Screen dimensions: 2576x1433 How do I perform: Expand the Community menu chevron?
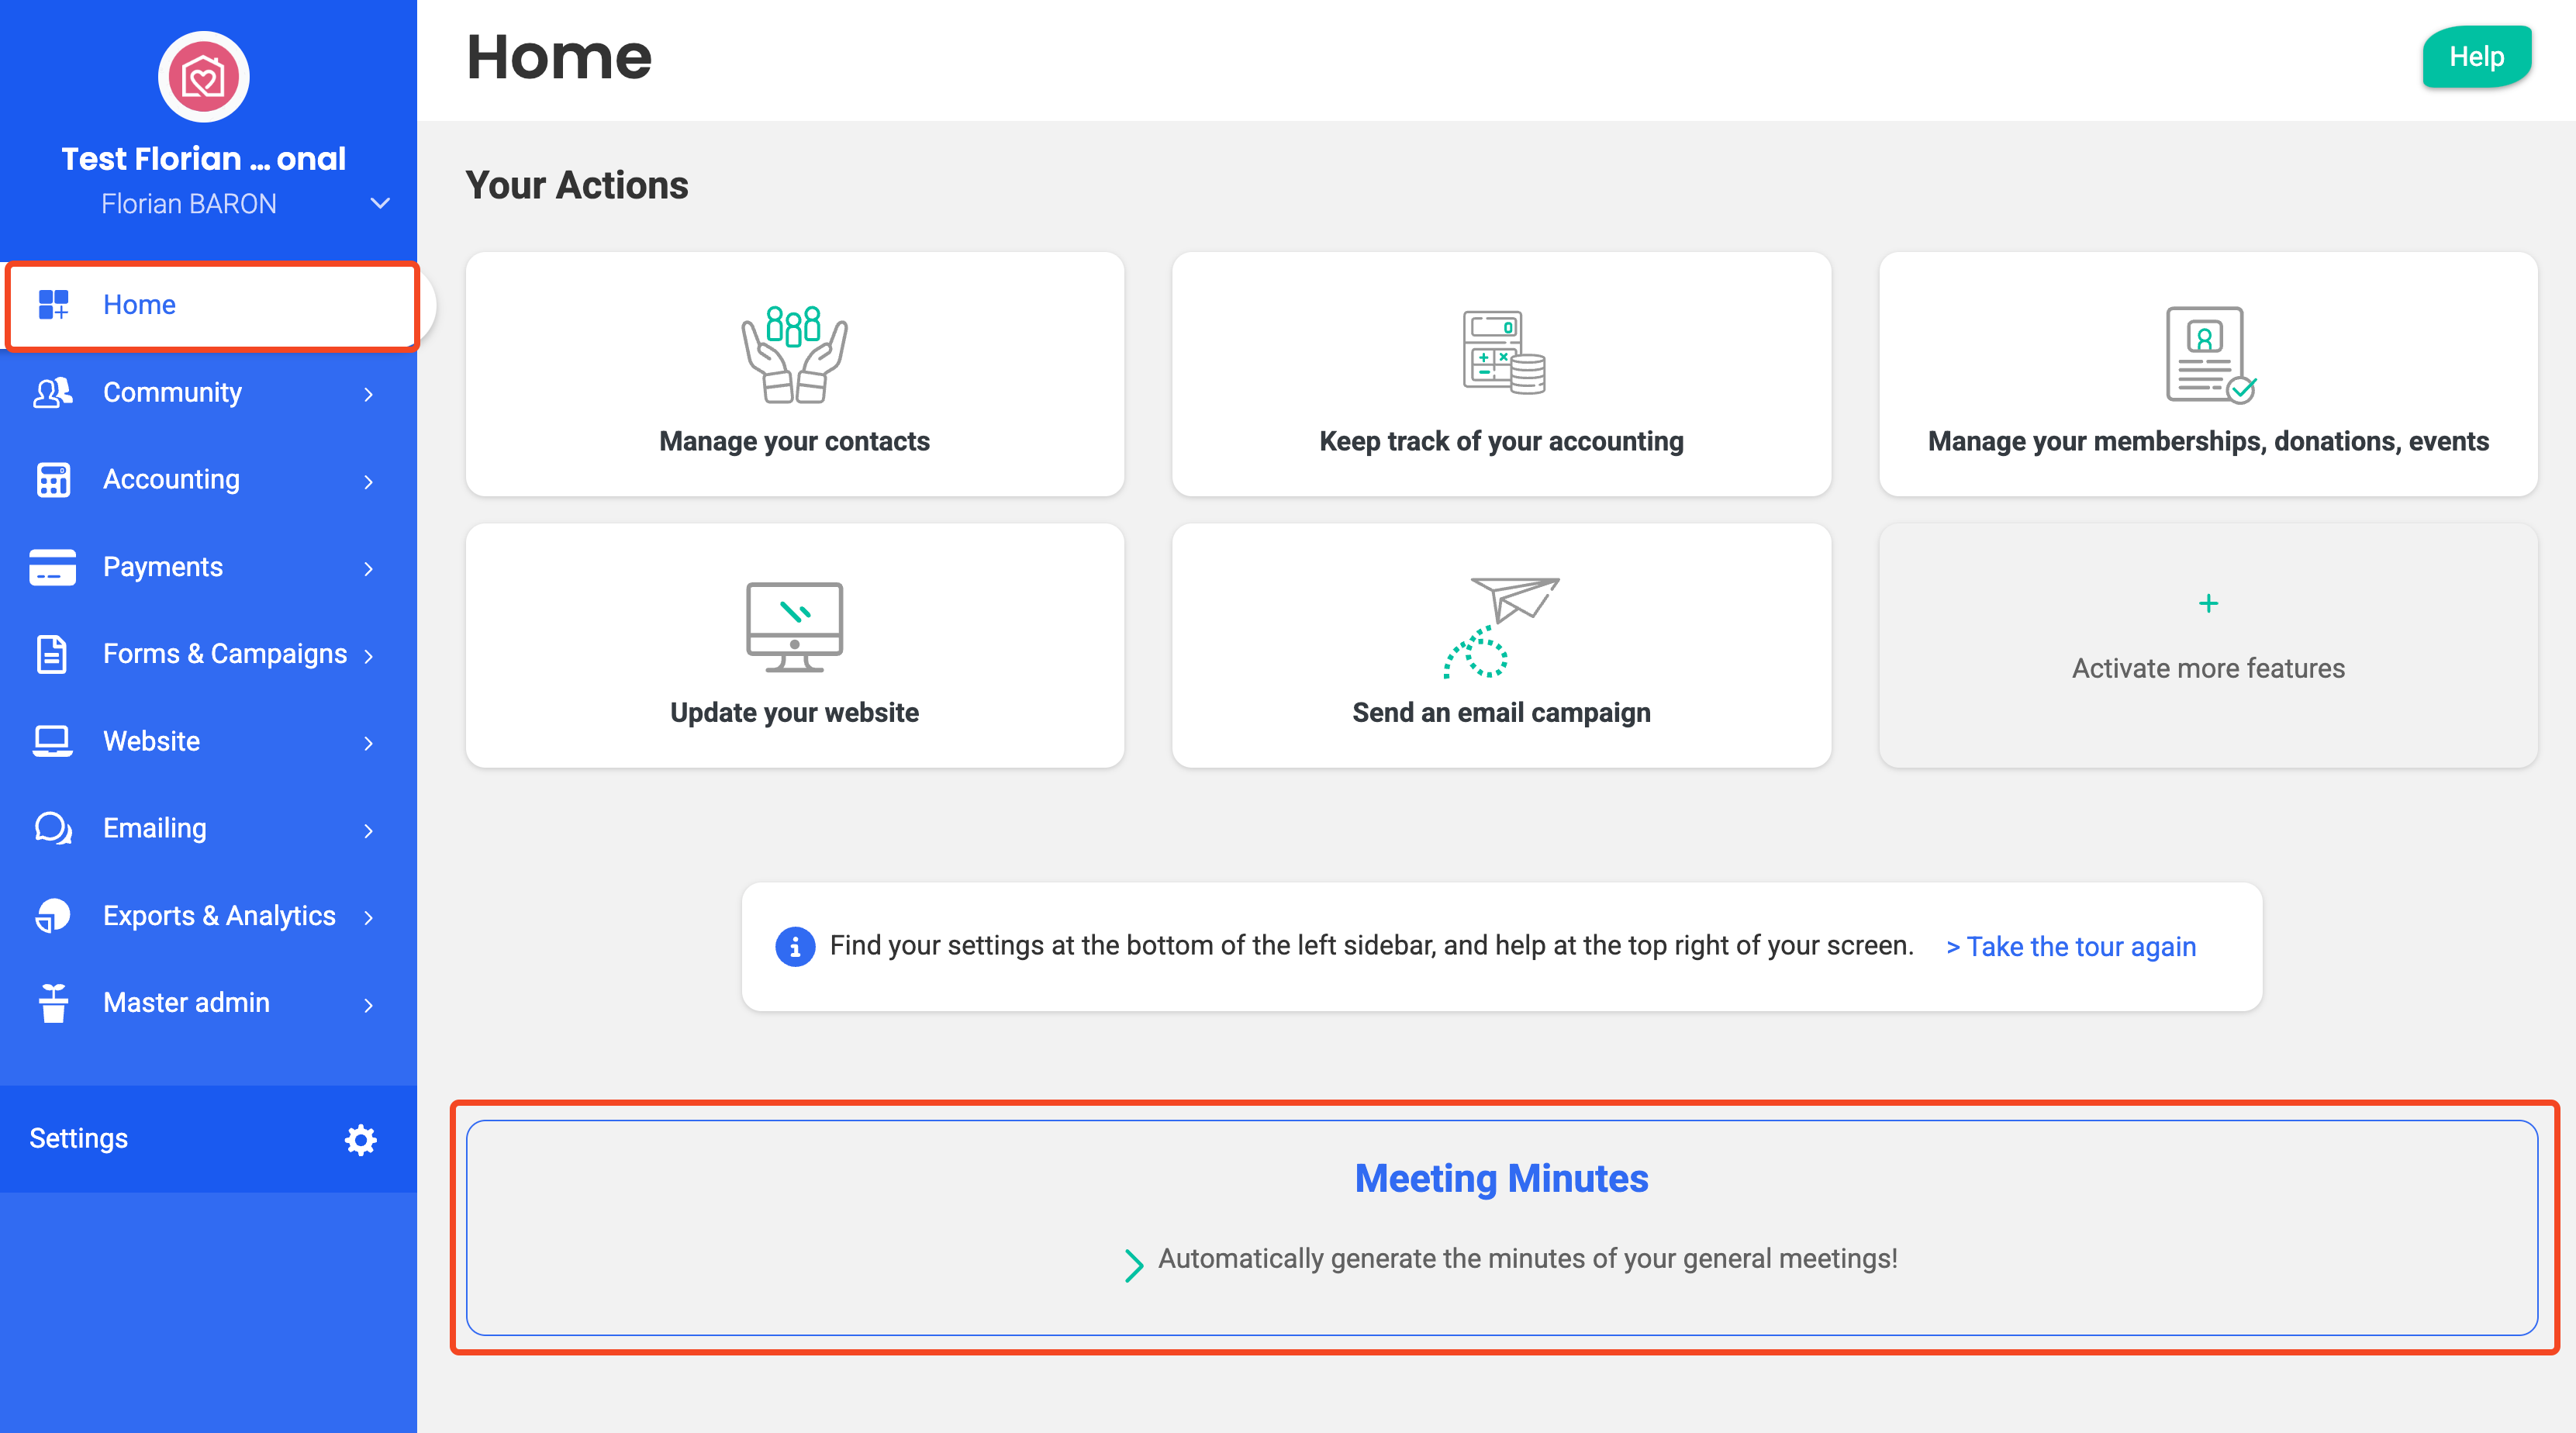point(368,393)
